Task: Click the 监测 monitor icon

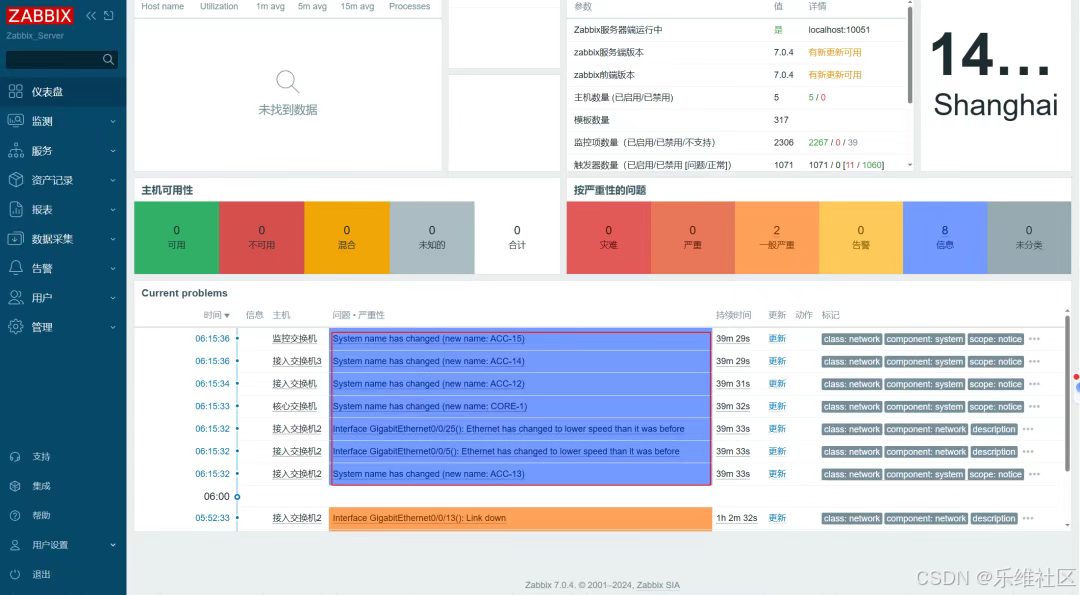Action: click(x=16, y=121)
